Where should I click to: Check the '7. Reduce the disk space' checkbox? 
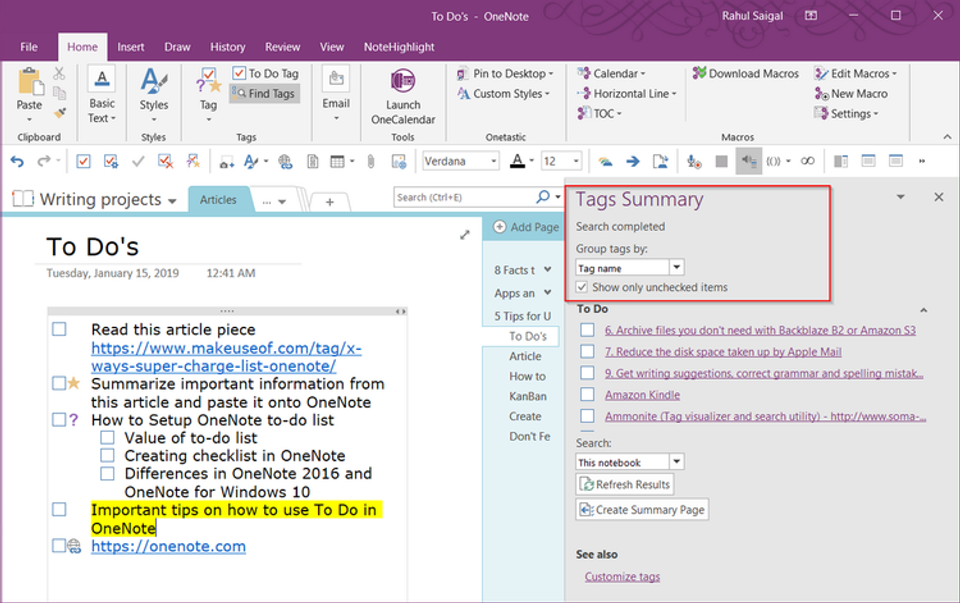[587, 351]
